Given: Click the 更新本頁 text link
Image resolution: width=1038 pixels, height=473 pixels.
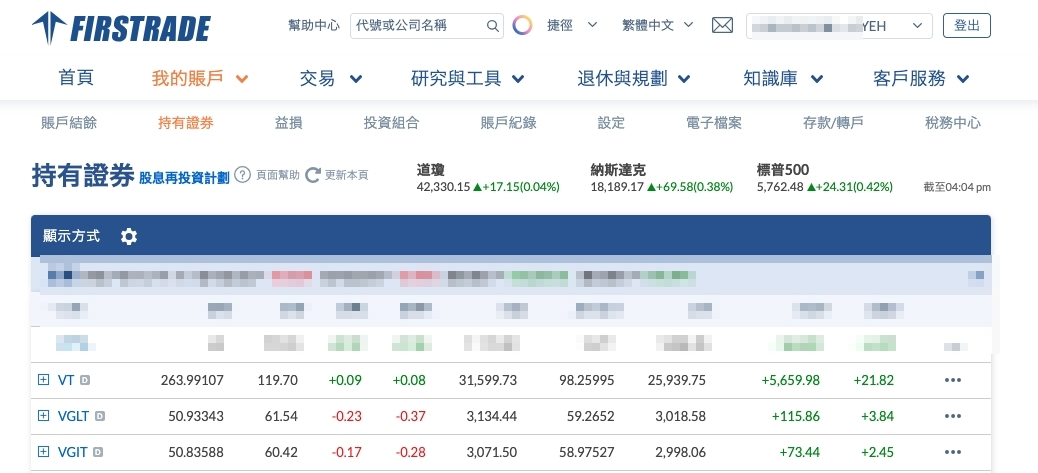Looking at the screenshot, I should [x=347, y=175].
